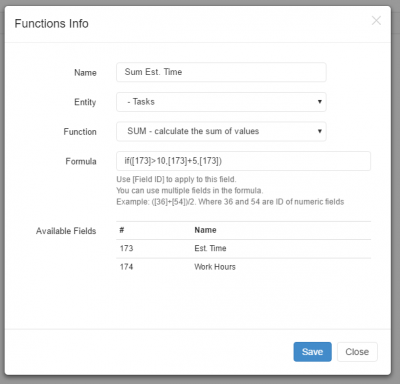Select field ID 173 in table
The image size is (400, 384).
tap(126, 248)
